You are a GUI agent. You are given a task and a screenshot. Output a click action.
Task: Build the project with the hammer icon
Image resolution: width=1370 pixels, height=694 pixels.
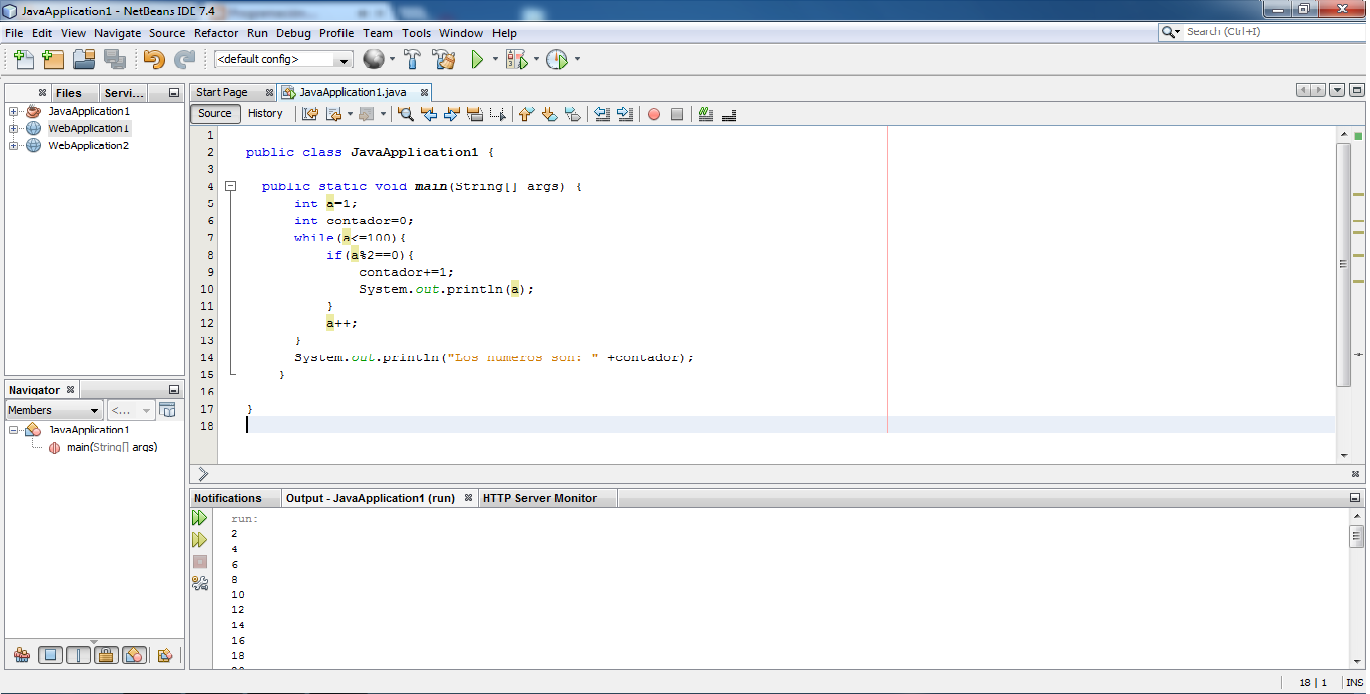(x=413, y=59)
